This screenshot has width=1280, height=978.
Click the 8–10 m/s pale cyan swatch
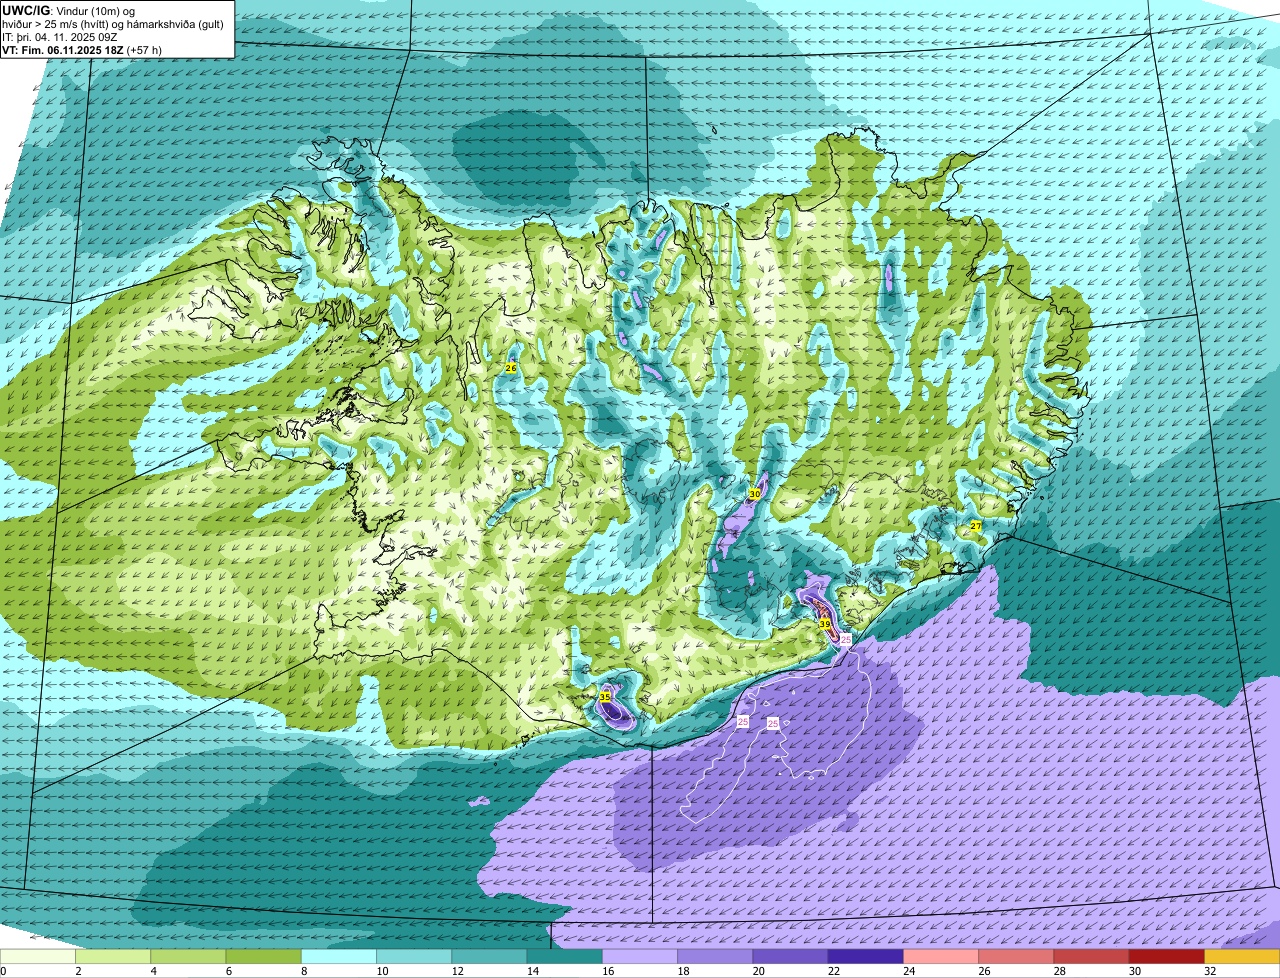[x=339, y=957]
